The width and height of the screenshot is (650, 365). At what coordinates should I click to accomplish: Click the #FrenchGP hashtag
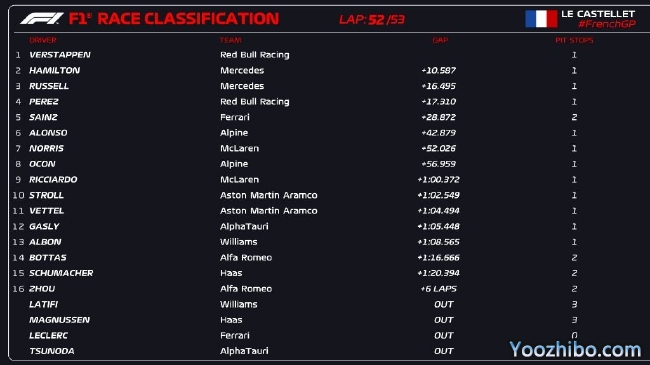pyautogui.click(x=606, y=24)
